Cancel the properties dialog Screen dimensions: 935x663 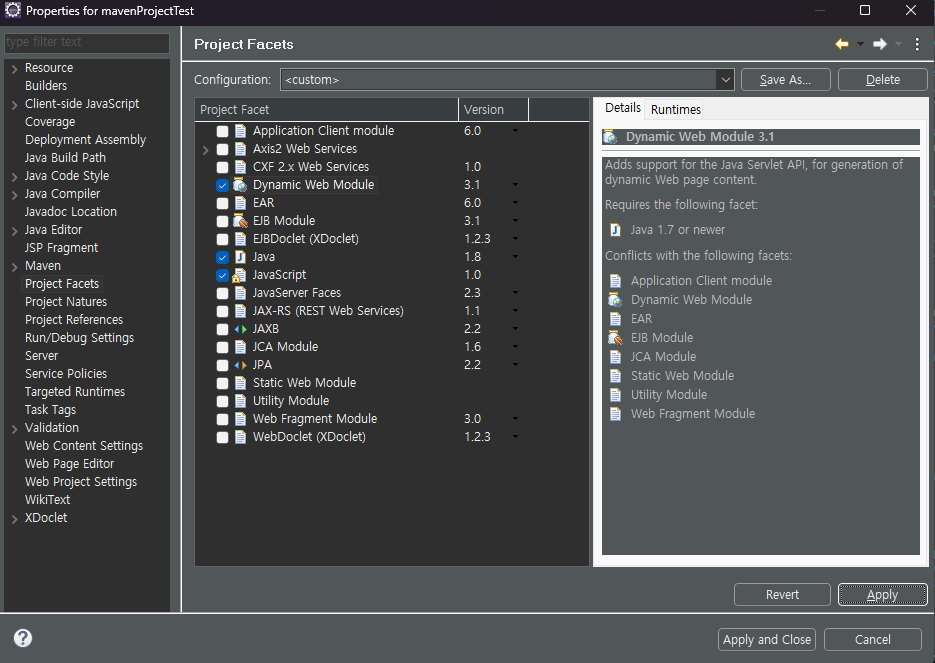click(873, 639)
